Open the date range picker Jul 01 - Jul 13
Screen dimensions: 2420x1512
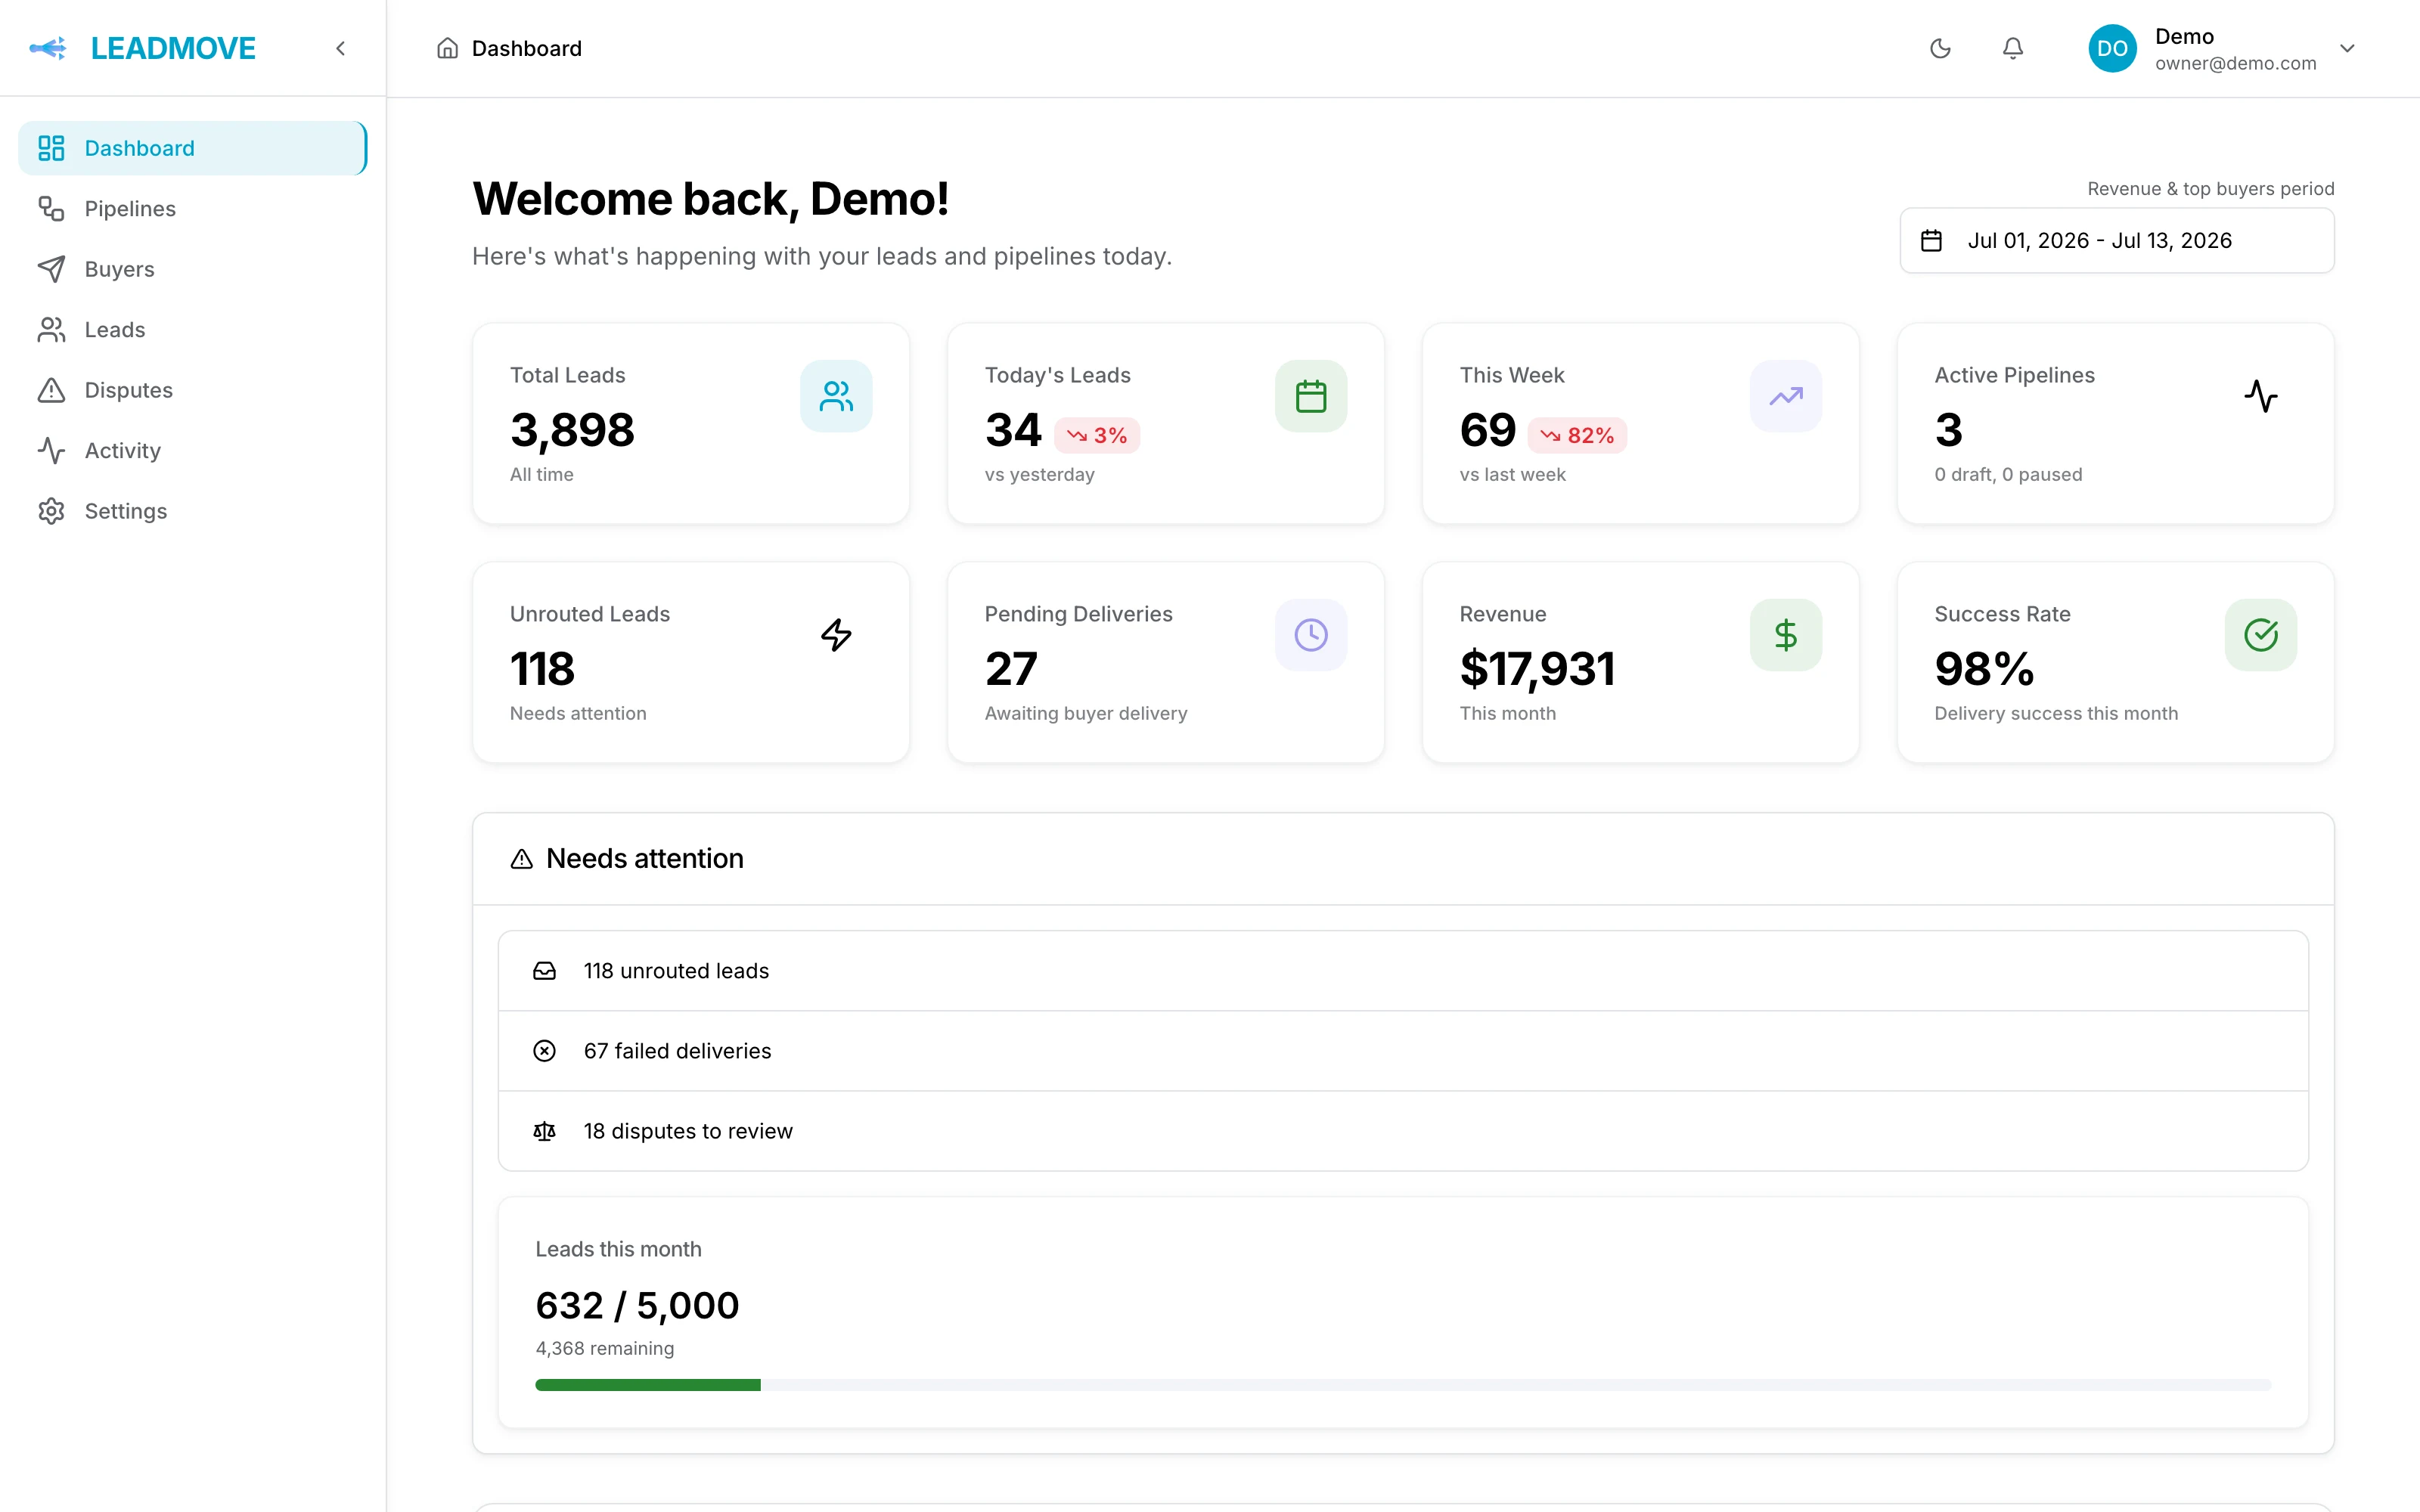click(x=2116, y=240)
